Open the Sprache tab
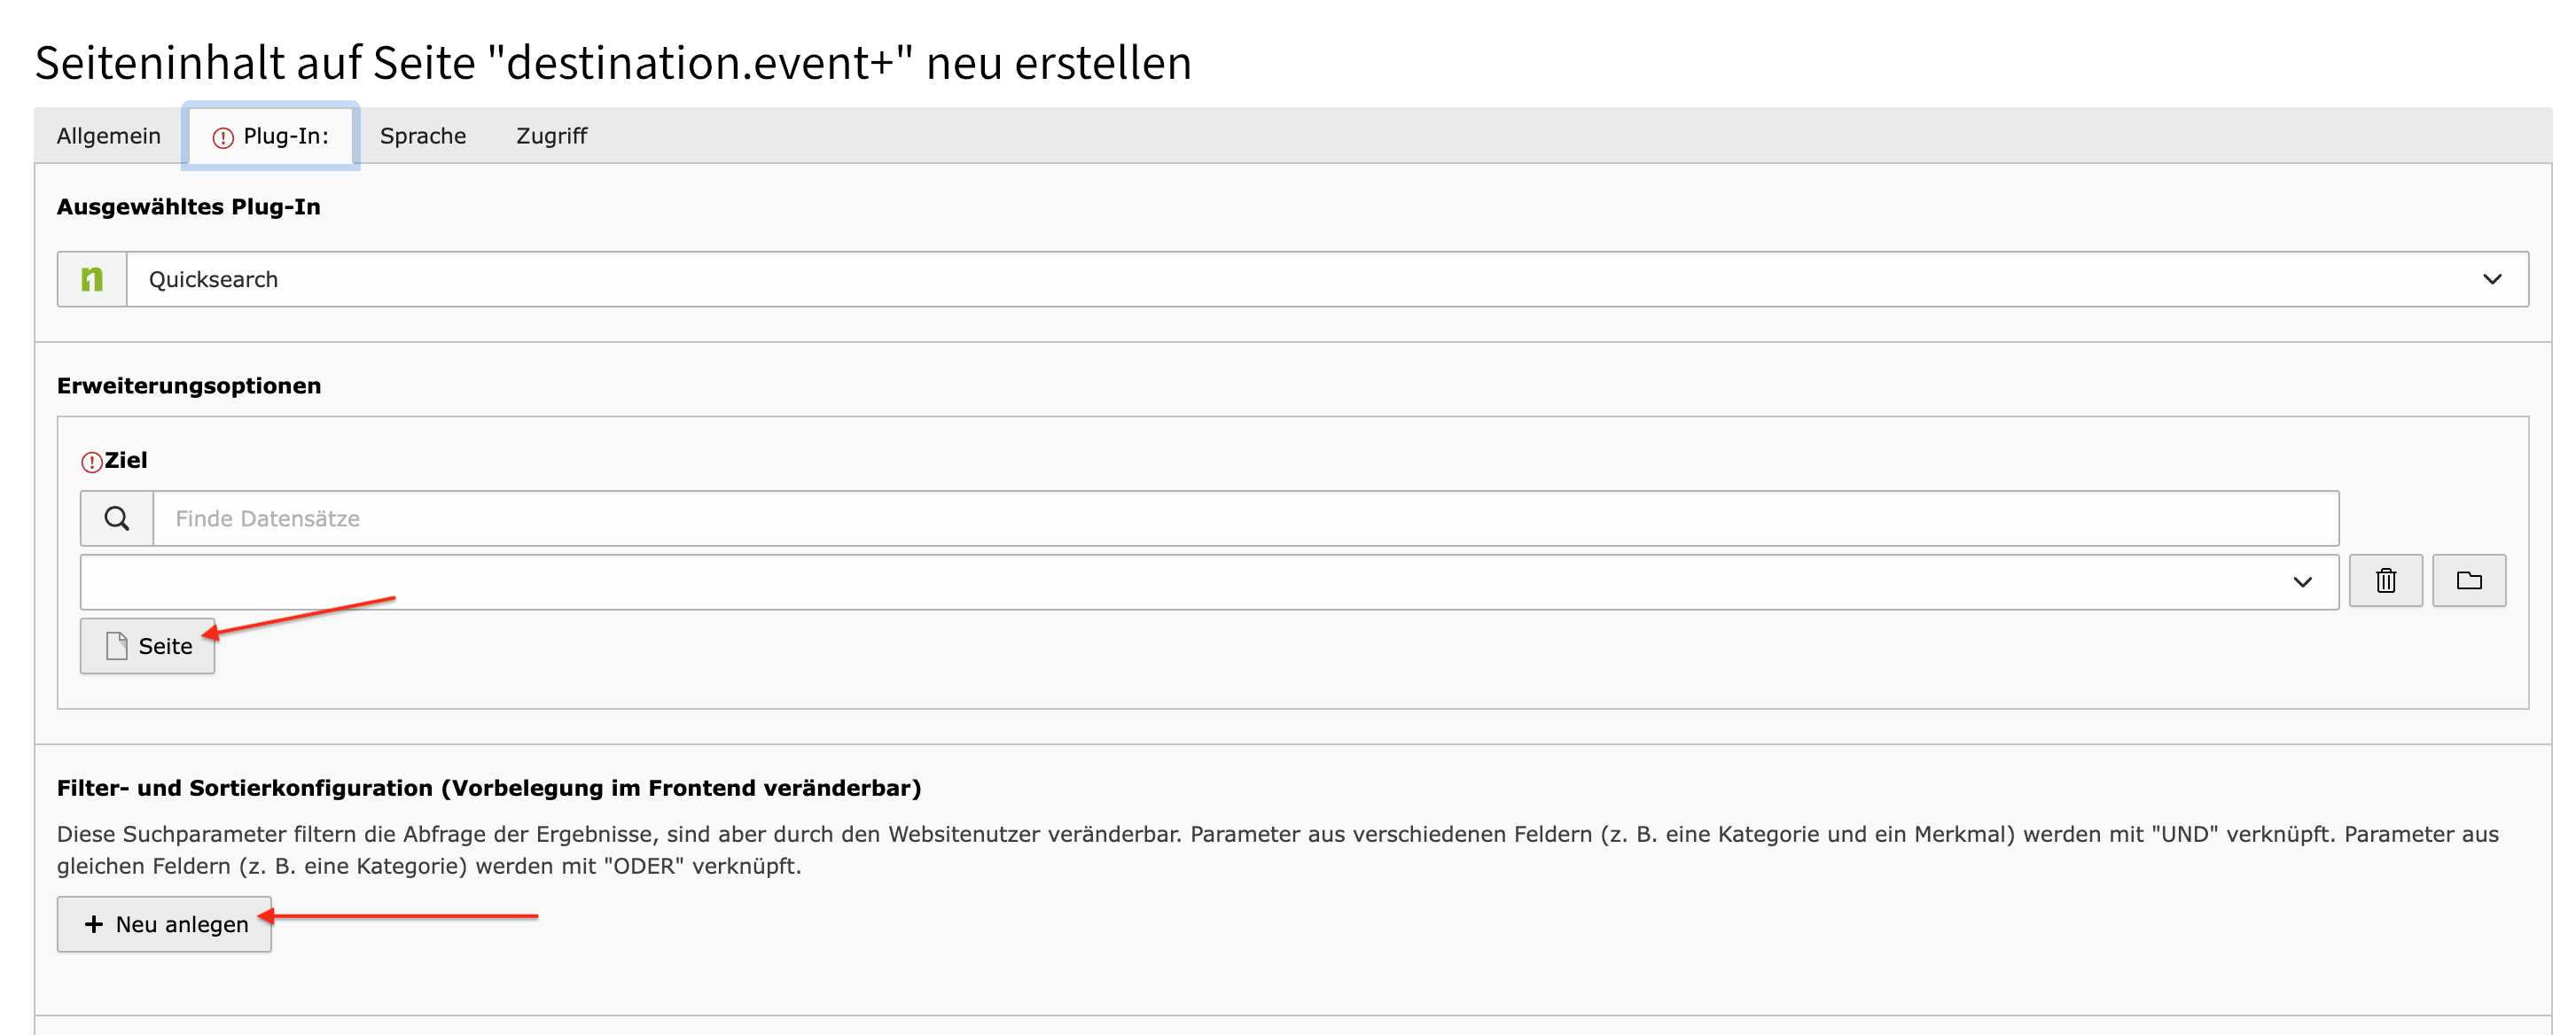Image resolution: width=2576 pixels, height=1035 pixels. (x=423, y=136)
